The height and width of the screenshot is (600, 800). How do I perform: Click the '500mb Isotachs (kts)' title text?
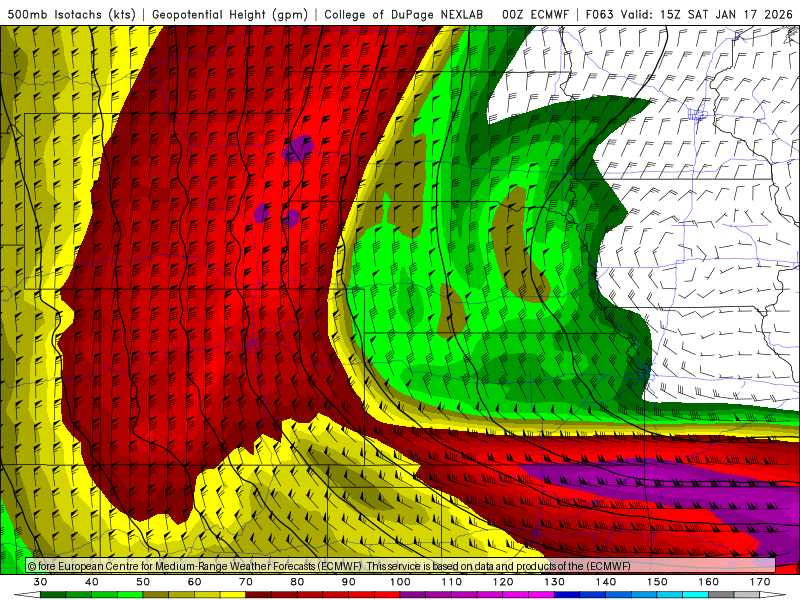point(72,14)
